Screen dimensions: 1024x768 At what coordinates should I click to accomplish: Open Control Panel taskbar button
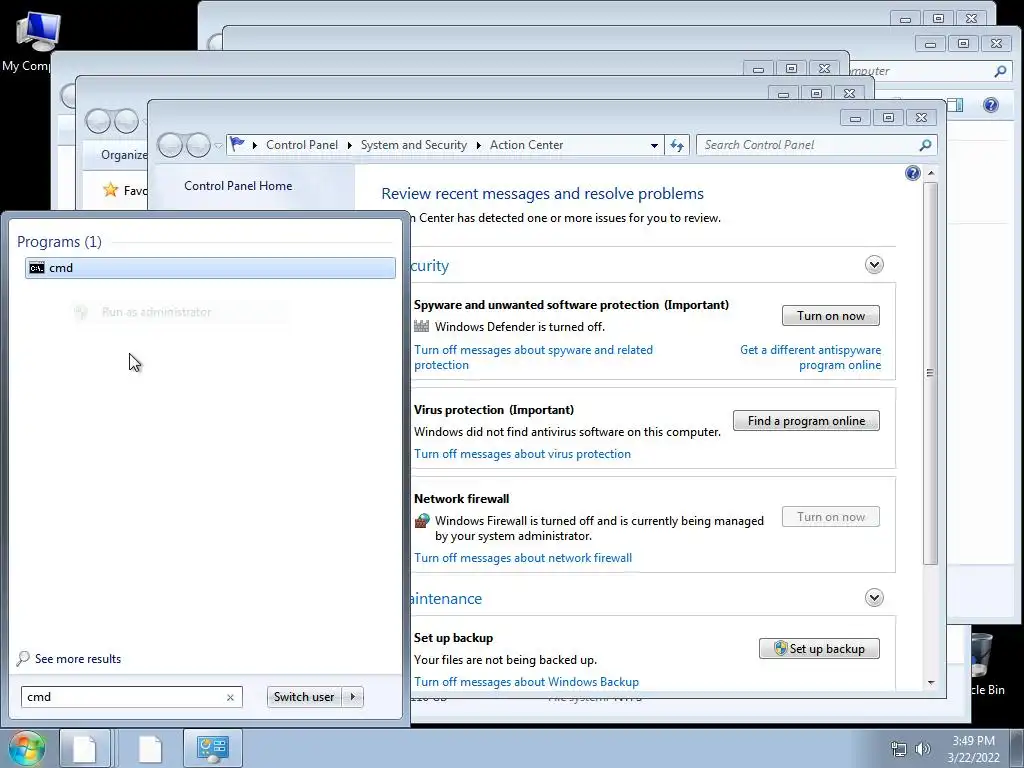tap(212, 748)
